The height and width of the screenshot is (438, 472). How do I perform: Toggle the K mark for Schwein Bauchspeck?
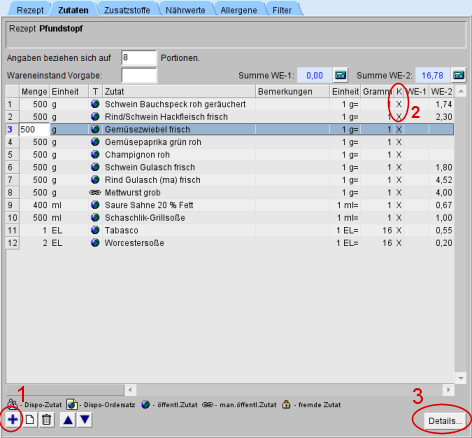399,104
